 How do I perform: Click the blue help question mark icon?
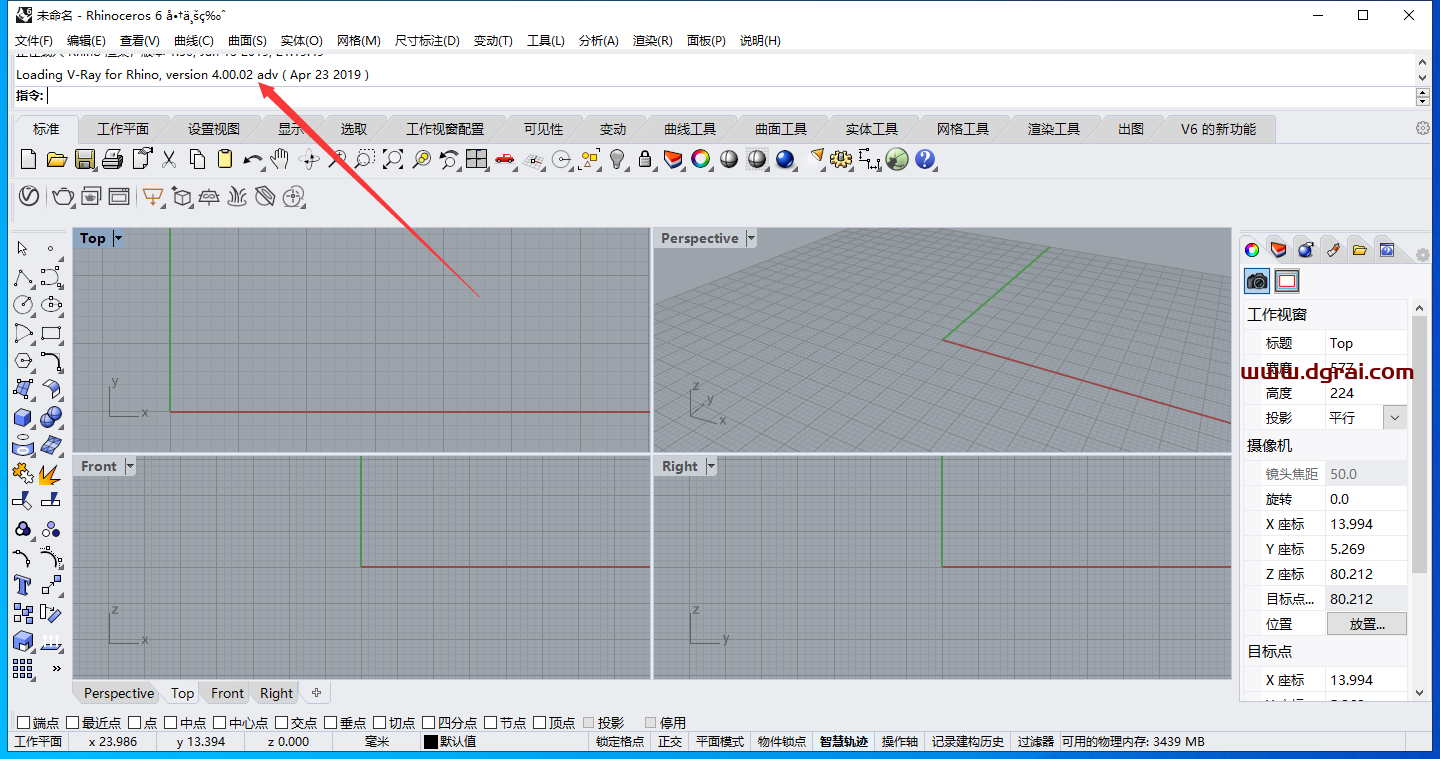pos(925,159)
